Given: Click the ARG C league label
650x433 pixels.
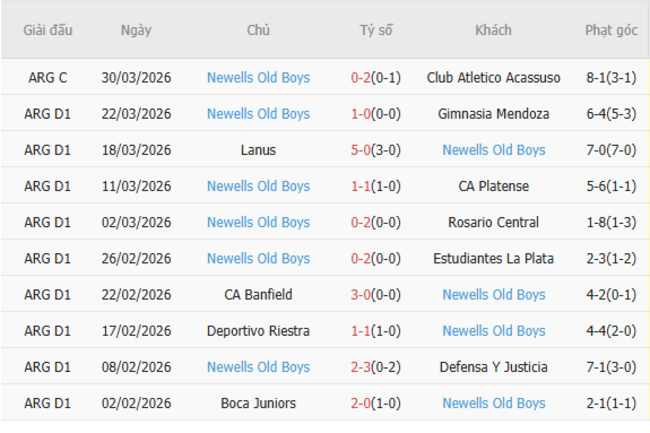Looking at the screenshot, I should coord(48,78).
